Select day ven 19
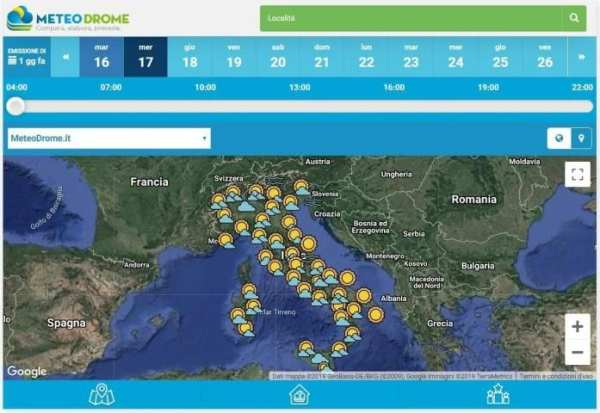The width and height of the screenshot is (600, 413). [234, 57]
